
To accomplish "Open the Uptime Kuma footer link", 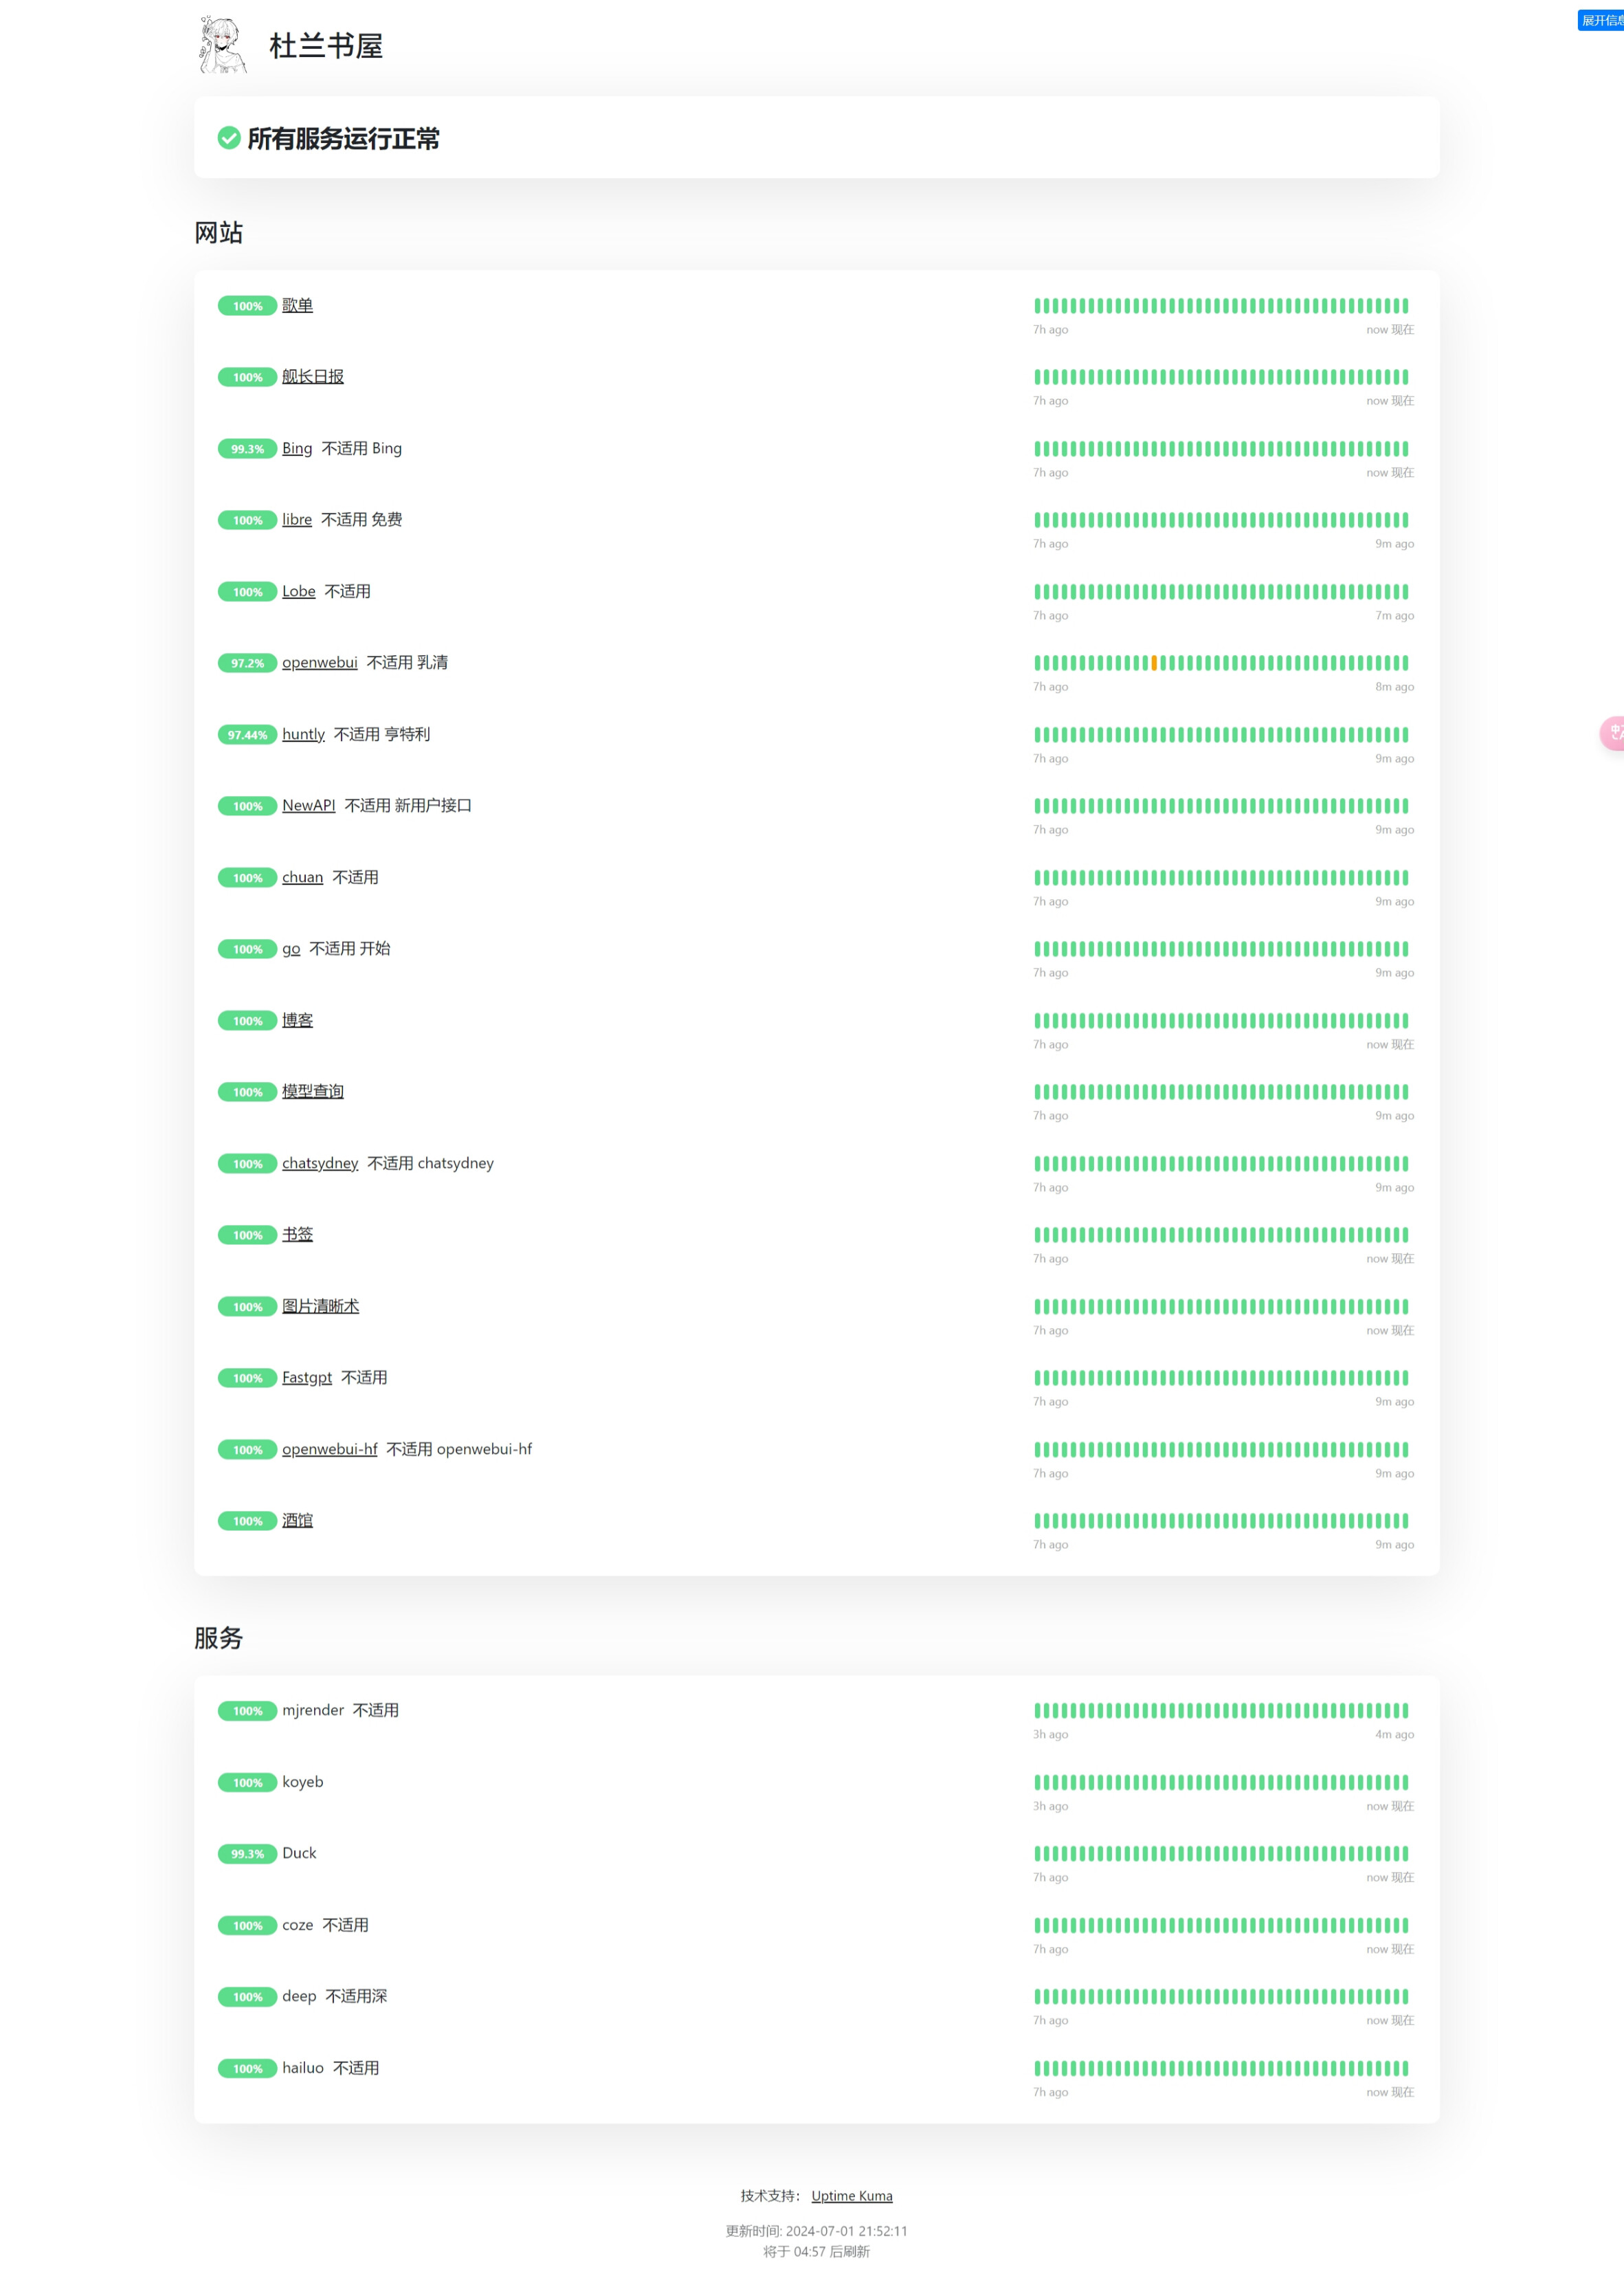I will click(851, 2196).
